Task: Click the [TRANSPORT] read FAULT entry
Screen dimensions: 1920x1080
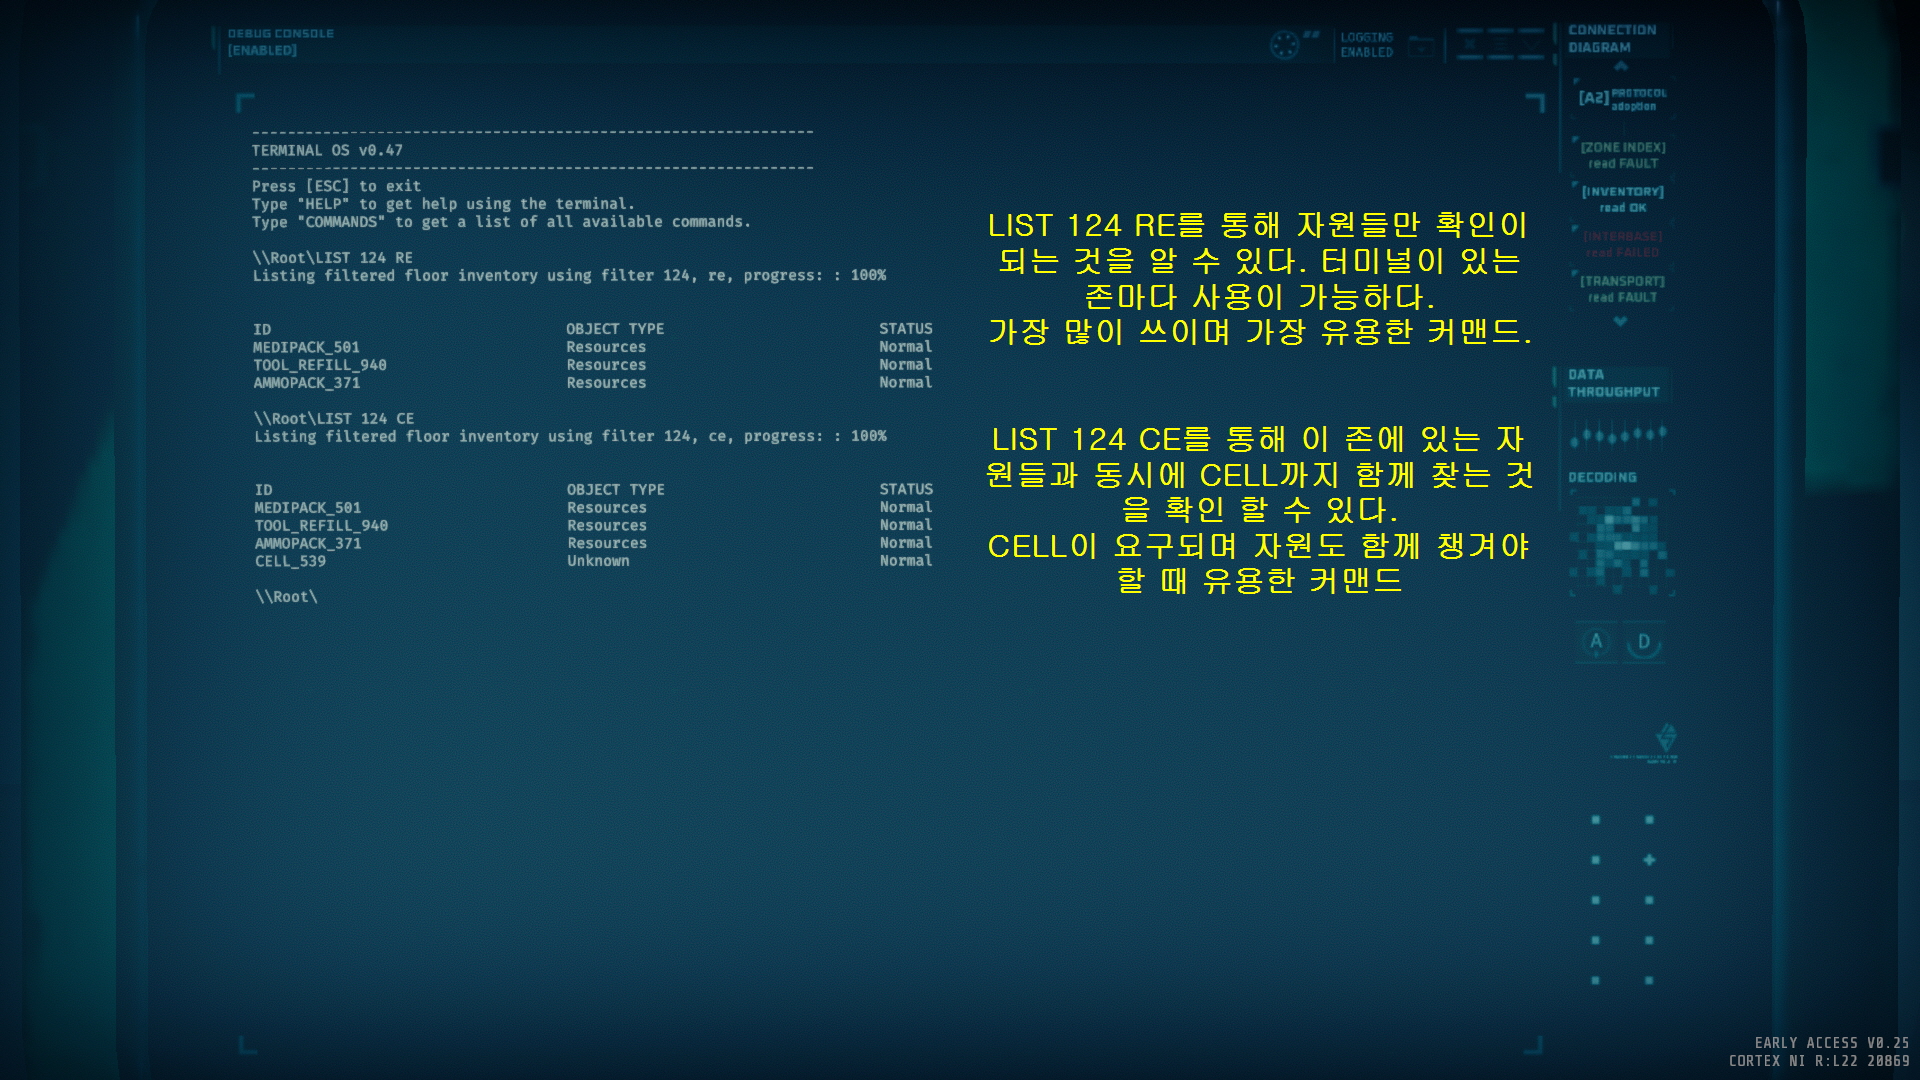Action: tap(1622, 289)
